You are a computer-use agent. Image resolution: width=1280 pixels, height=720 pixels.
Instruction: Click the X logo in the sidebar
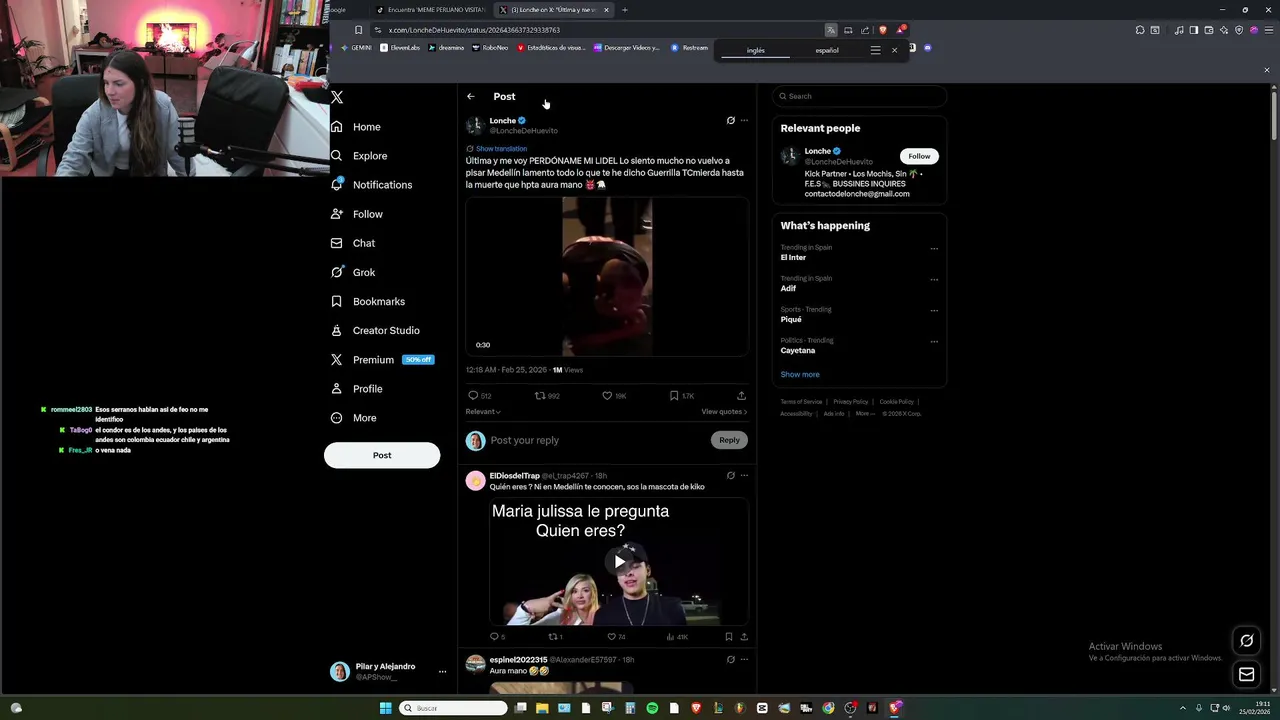coord(337,97)
